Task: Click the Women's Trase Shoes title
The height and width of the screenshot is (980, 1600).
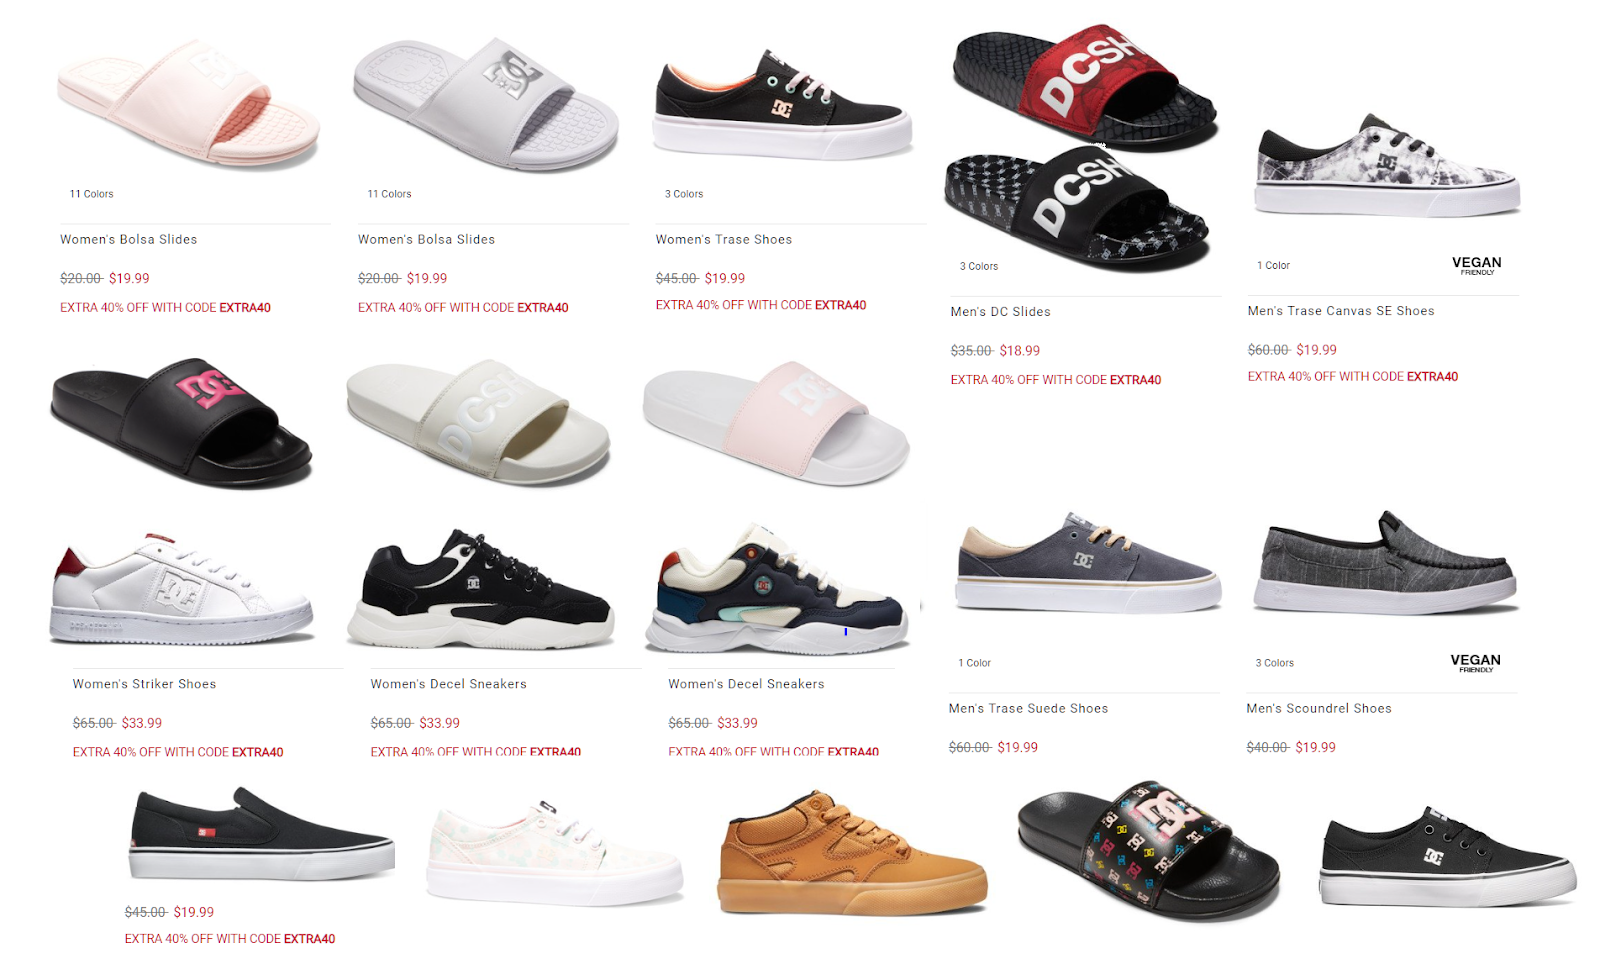Action: 724,239
